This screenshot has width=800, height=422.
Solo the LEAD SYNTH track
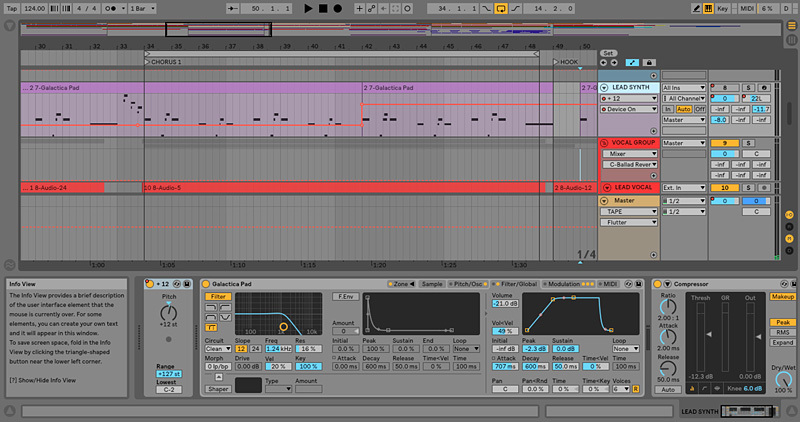746,88
